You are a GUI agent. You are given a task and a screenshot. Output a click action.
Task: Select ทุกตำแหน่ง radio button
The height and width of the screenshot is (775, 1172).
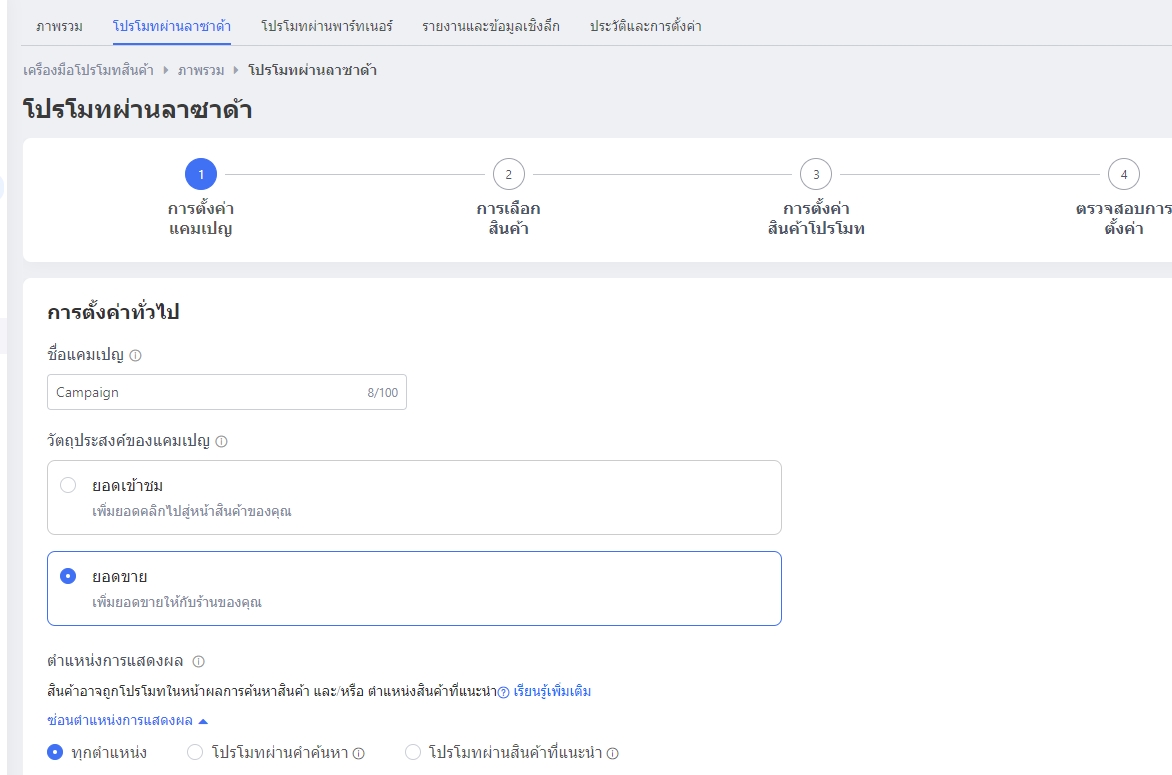click(55, 752)
